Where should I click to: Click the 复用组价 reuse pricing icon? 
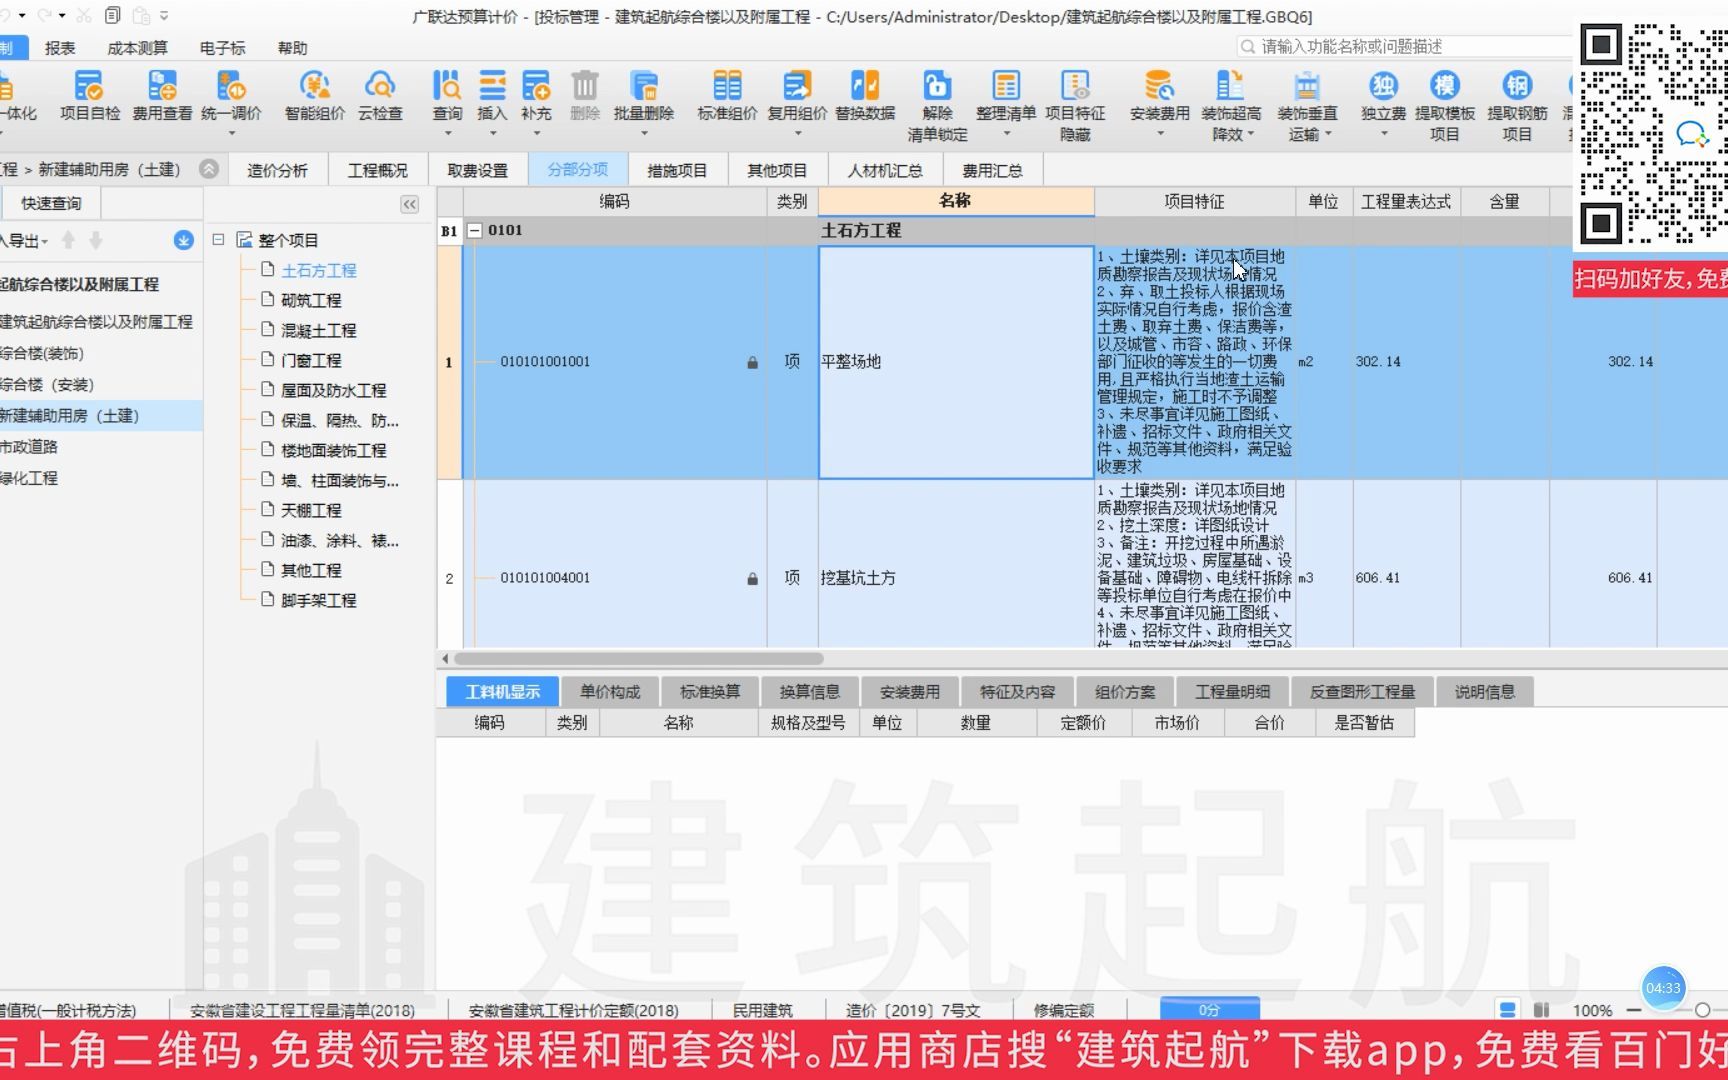pos(797,96)
